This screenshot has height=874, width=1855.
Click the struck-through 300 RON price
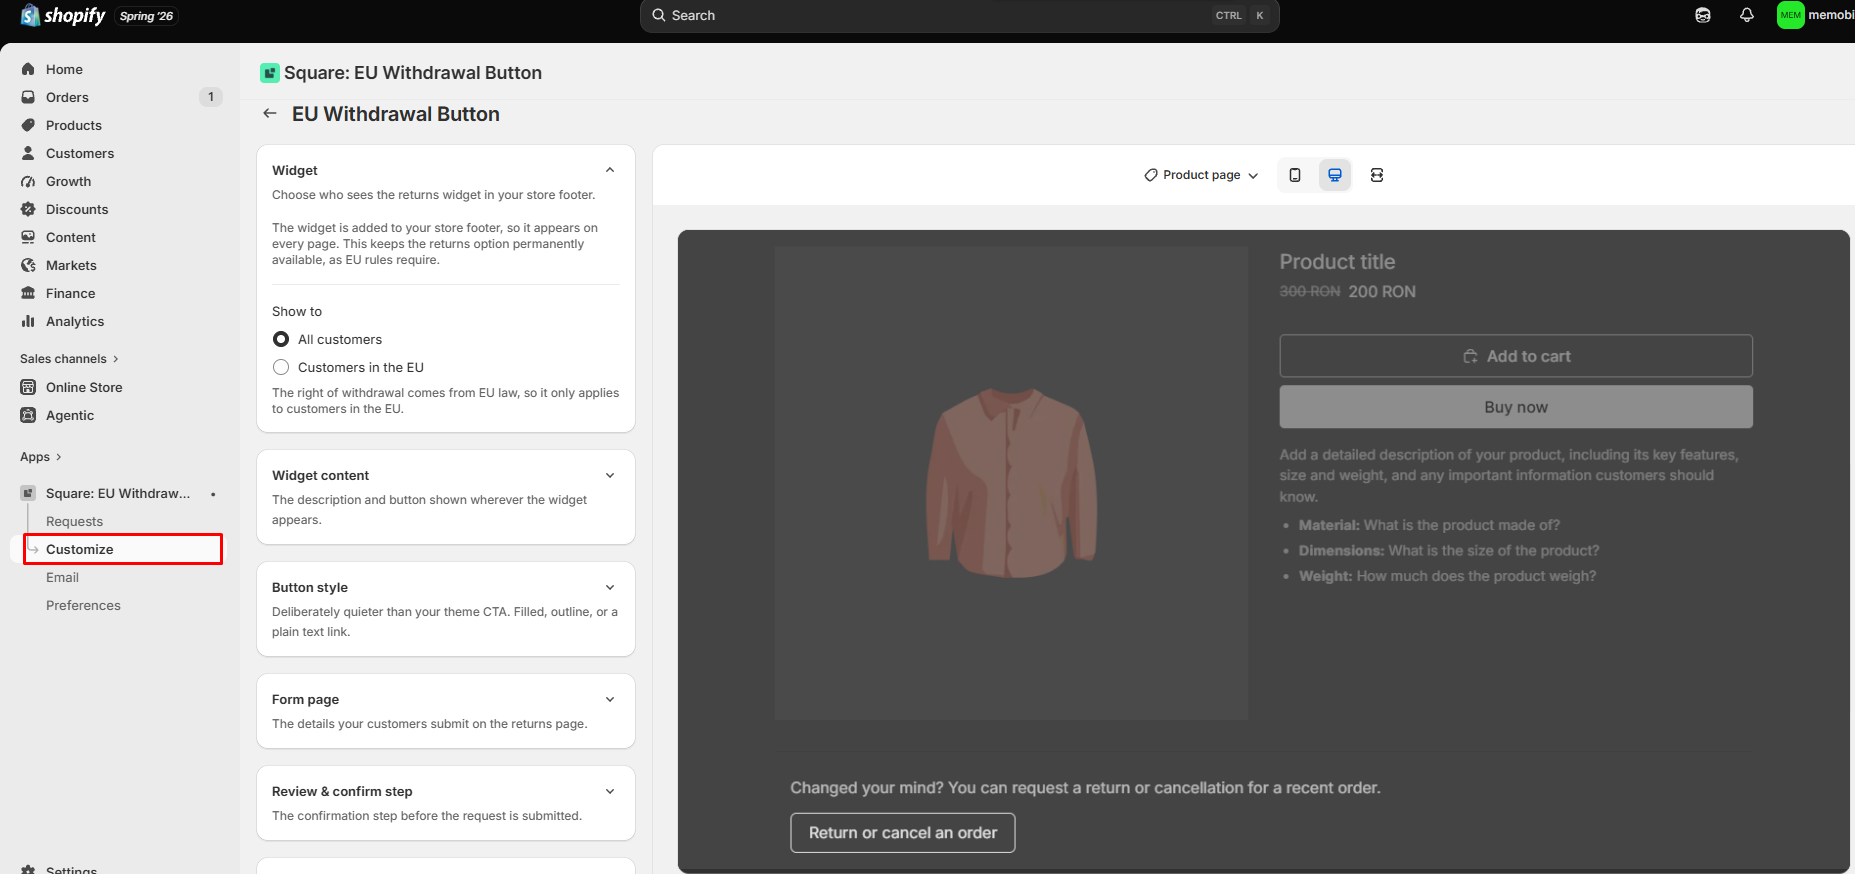(1310, 291)
